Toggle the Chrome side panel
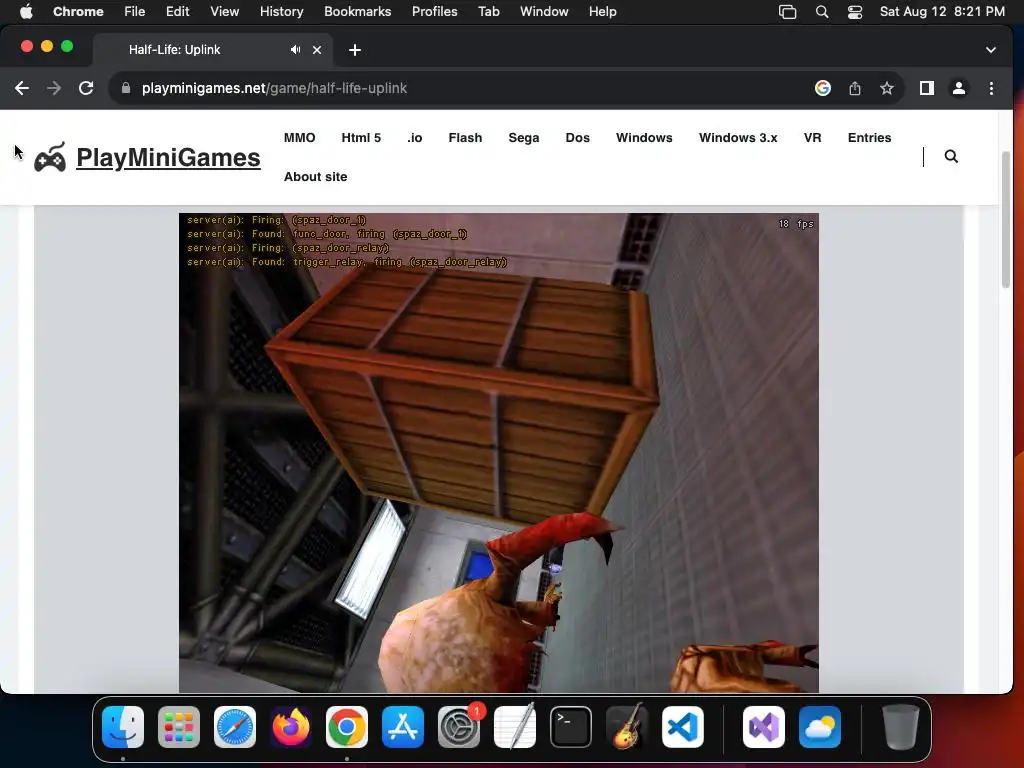The width and height of the screenshot is (1024, 768). click(927, 88)
